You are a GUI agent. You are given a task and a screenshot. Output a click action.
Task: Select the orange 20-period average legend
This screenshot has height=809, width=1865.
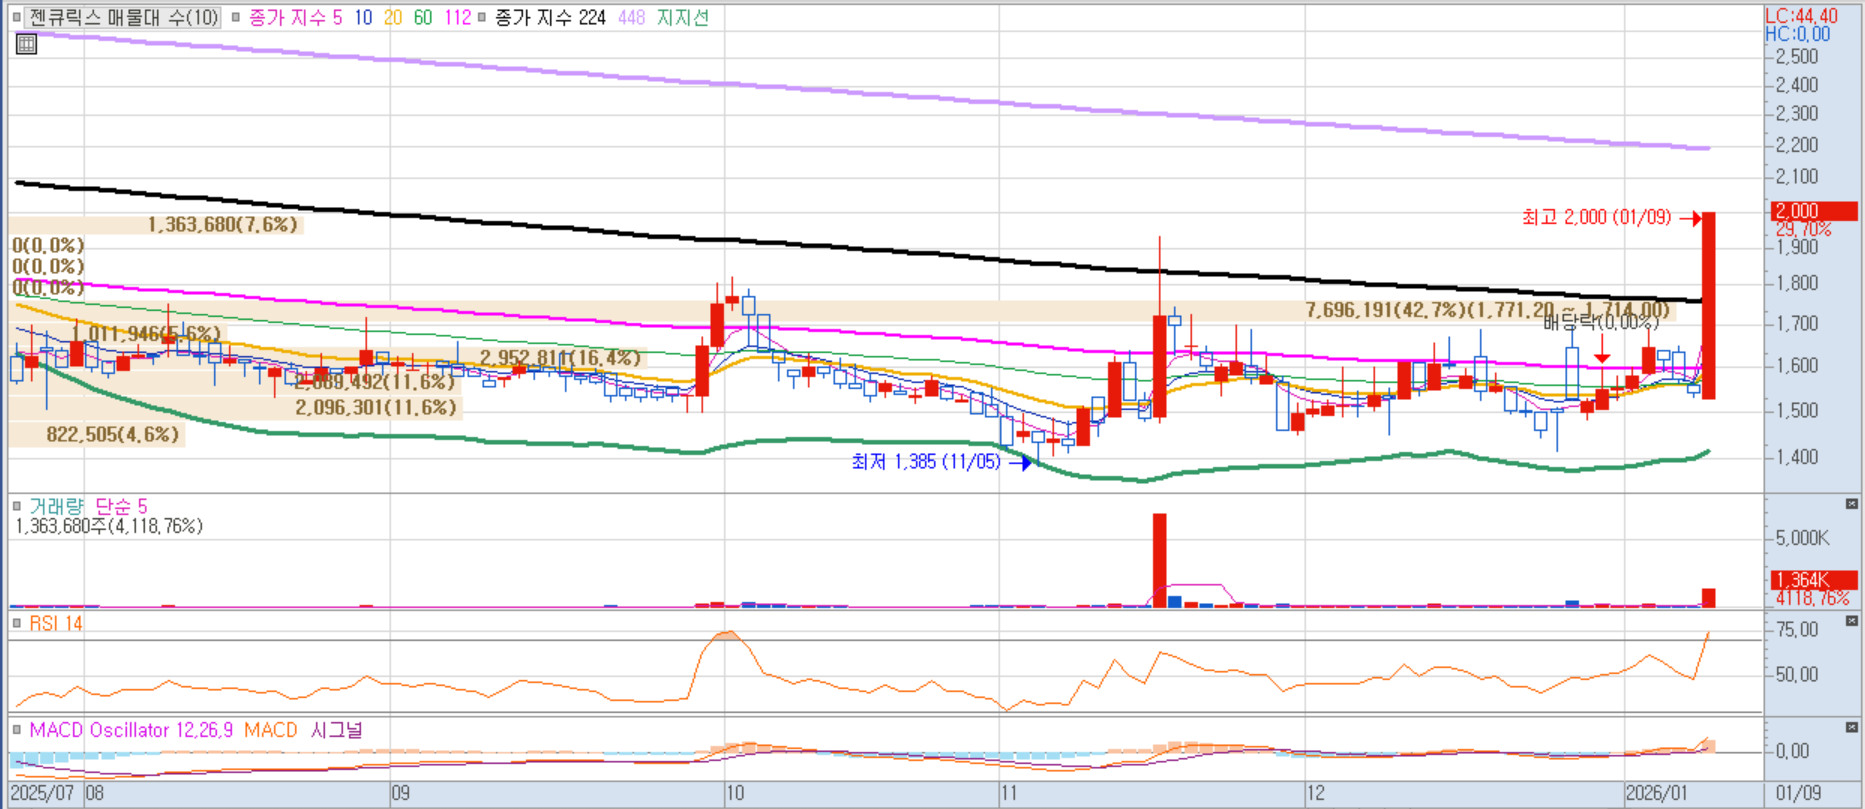[x=393, y=17]
